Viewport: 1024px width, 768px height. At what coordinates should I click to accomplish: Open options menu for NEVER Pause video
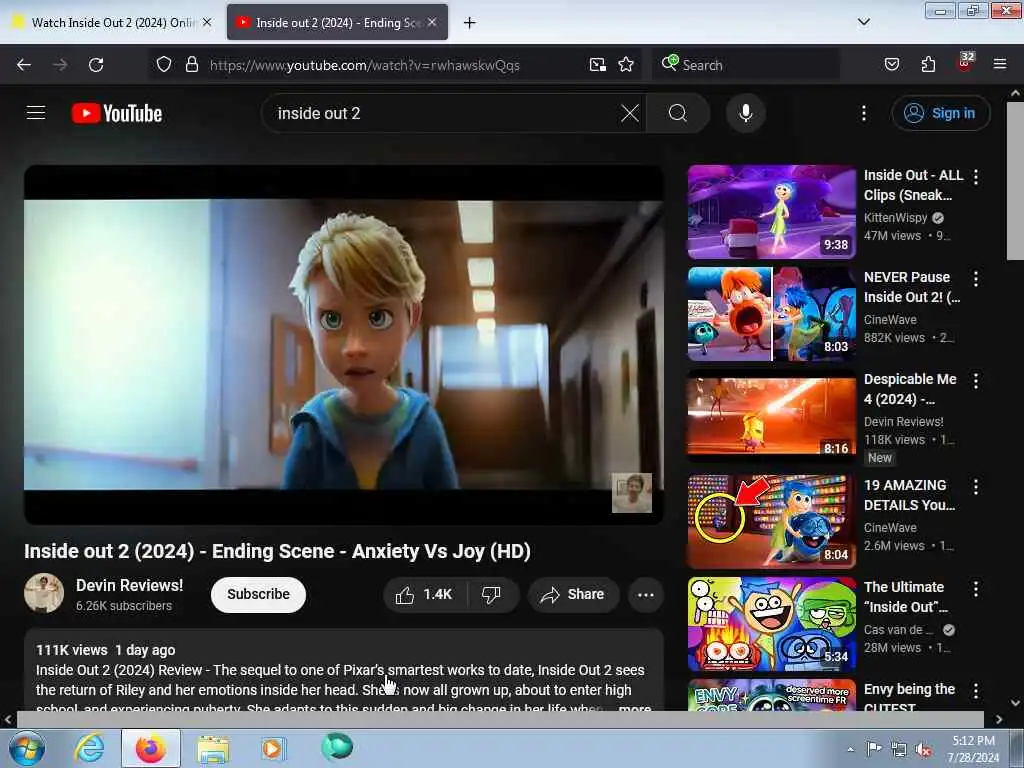976,279
